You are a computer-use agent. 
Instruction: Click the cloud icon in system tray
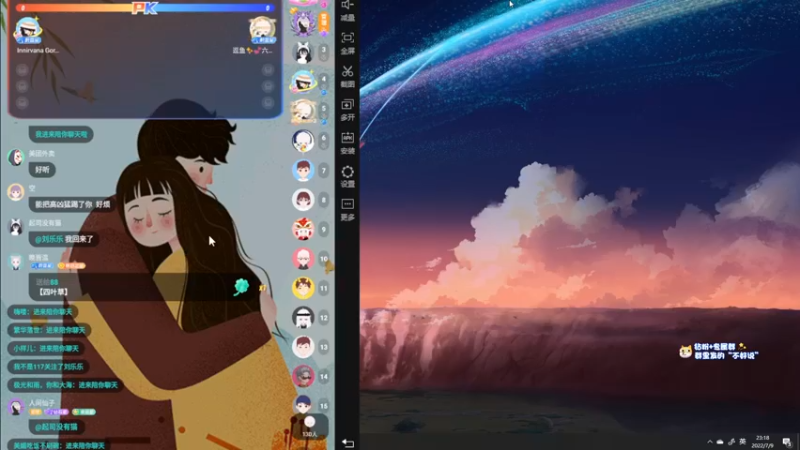[x=720, y=442]
